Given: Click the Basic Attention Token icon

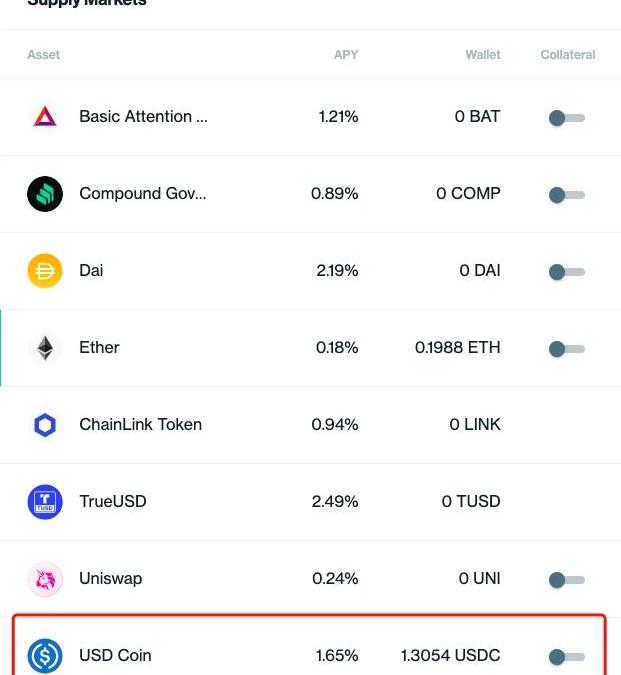Looking at the screenshot, I should click(45, 117).
